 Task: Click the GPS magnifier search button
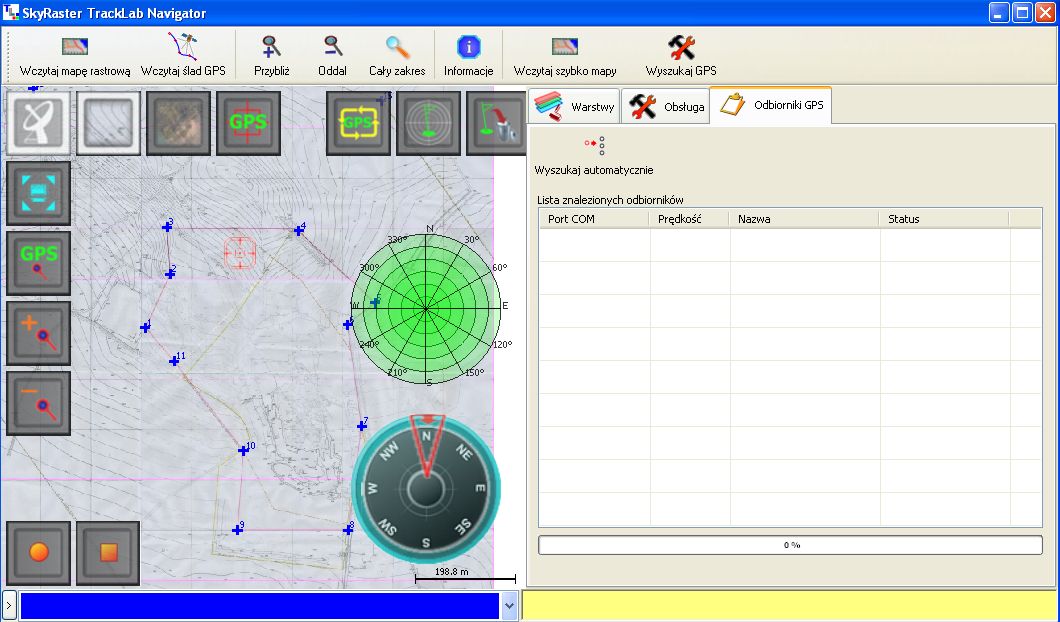39,263
